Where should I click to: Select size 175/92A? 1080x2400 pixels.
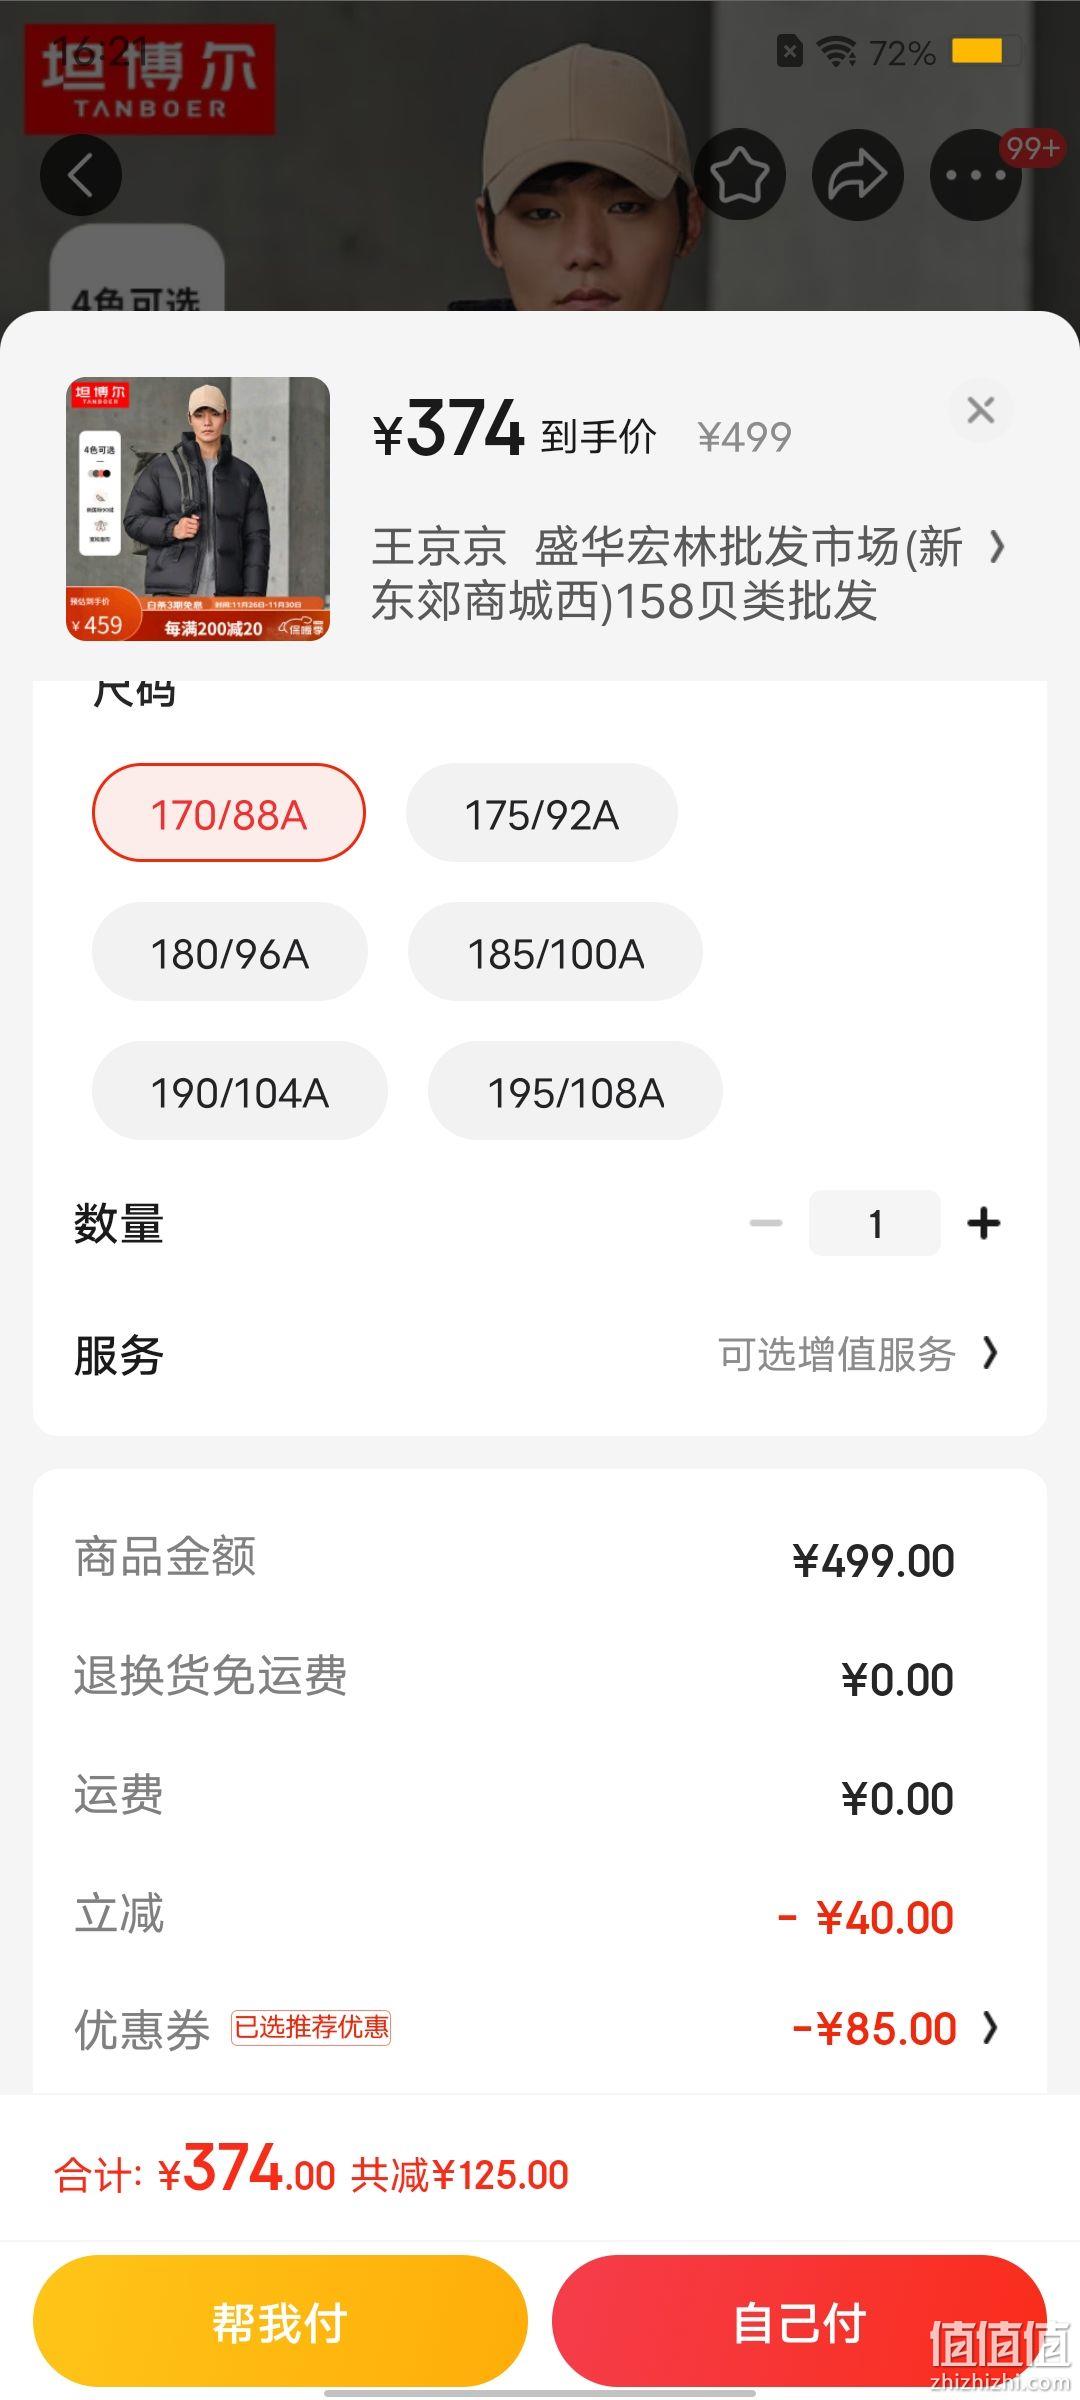[x=542, y=813]
